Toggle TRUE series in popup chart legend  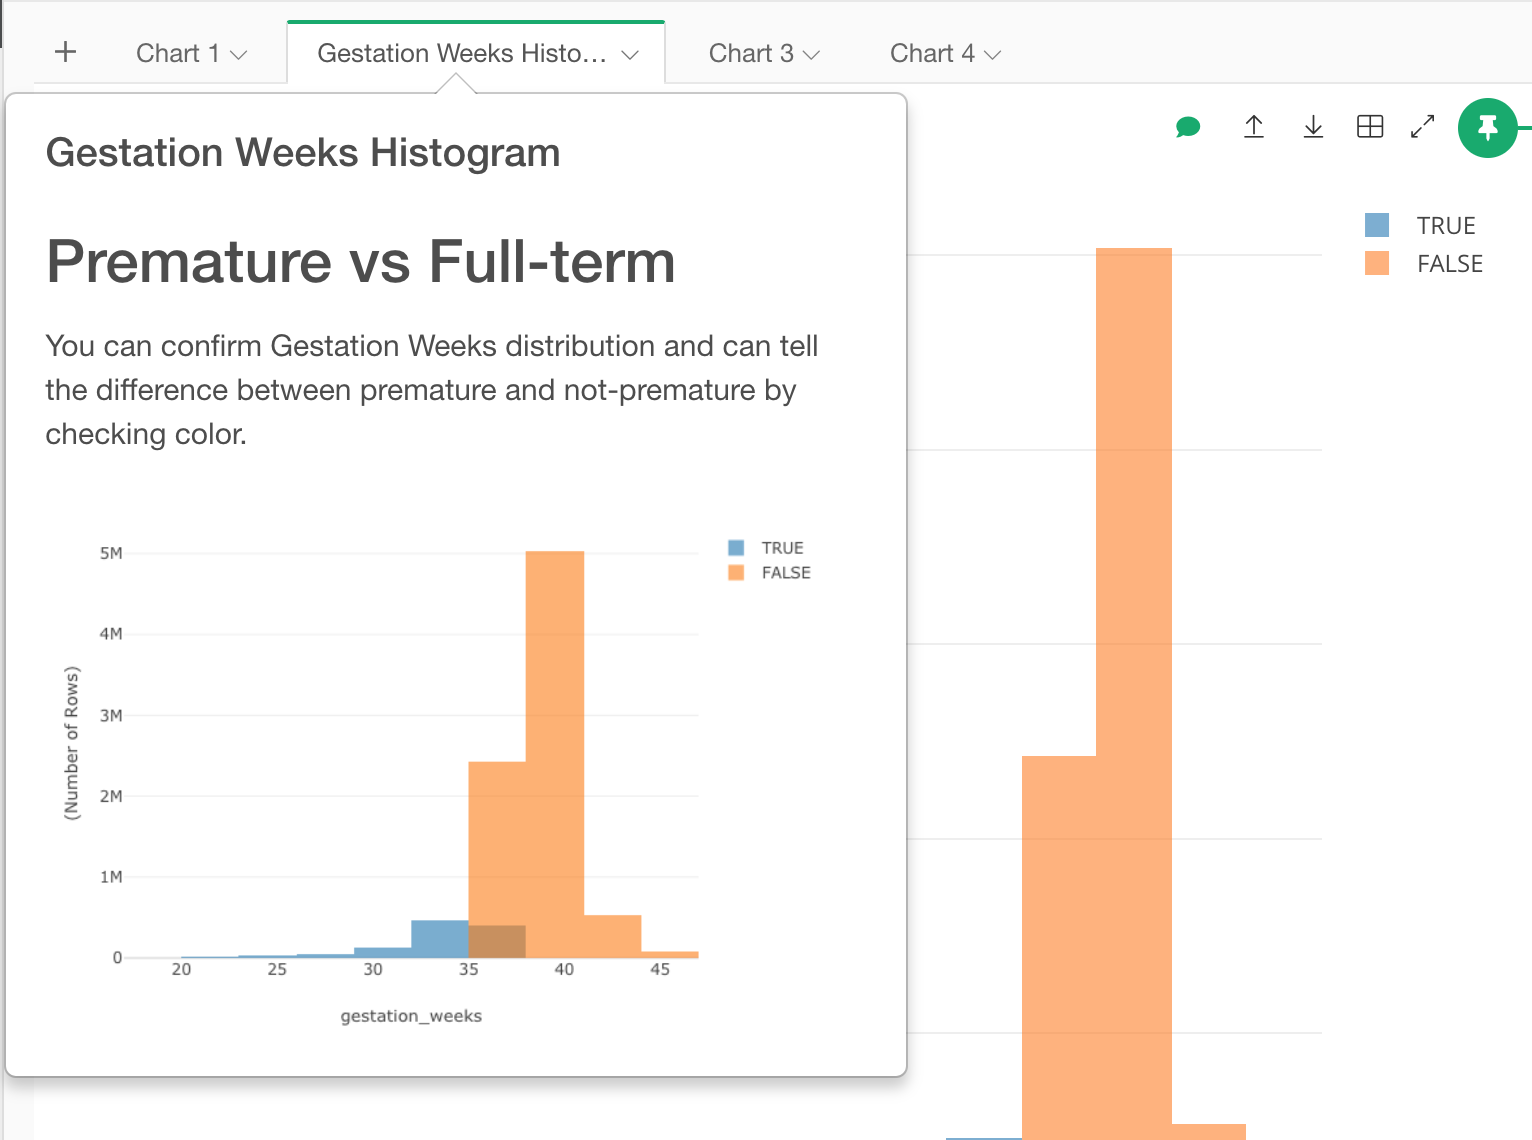point(782,548)
